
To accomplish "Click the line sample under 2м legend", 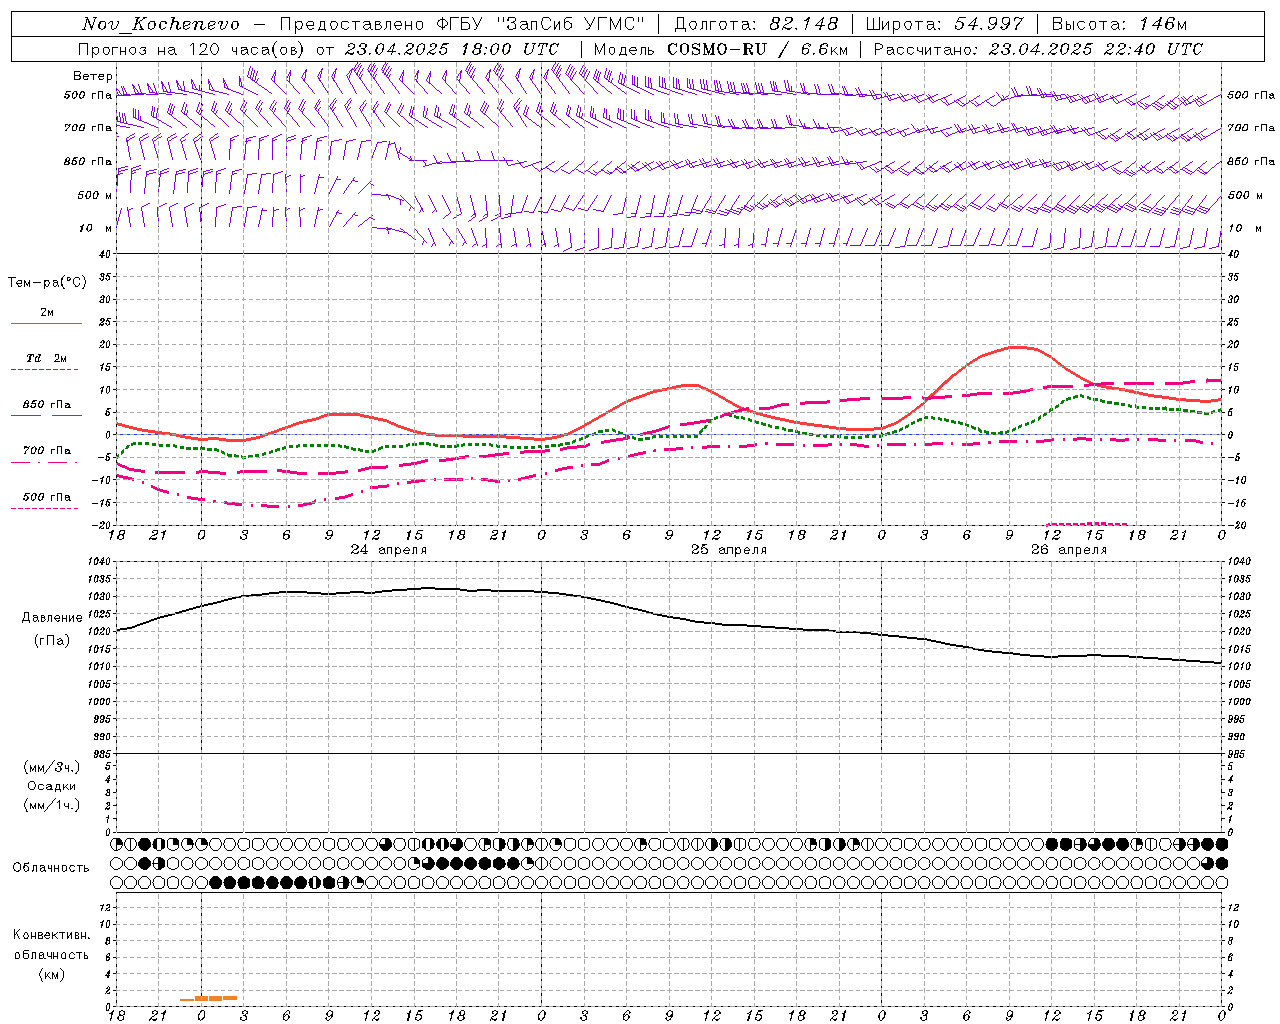I will click(46, 324).
